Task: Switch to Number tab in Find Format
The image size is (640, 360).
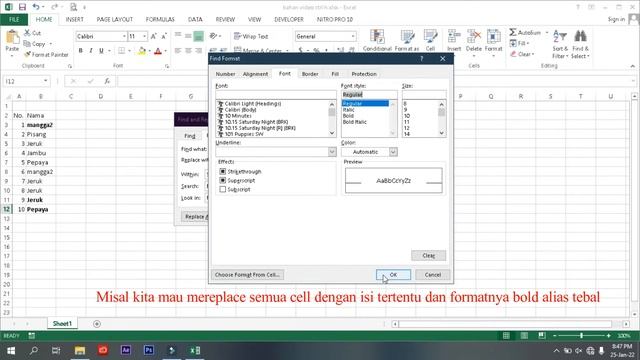Action: point(225,74)
